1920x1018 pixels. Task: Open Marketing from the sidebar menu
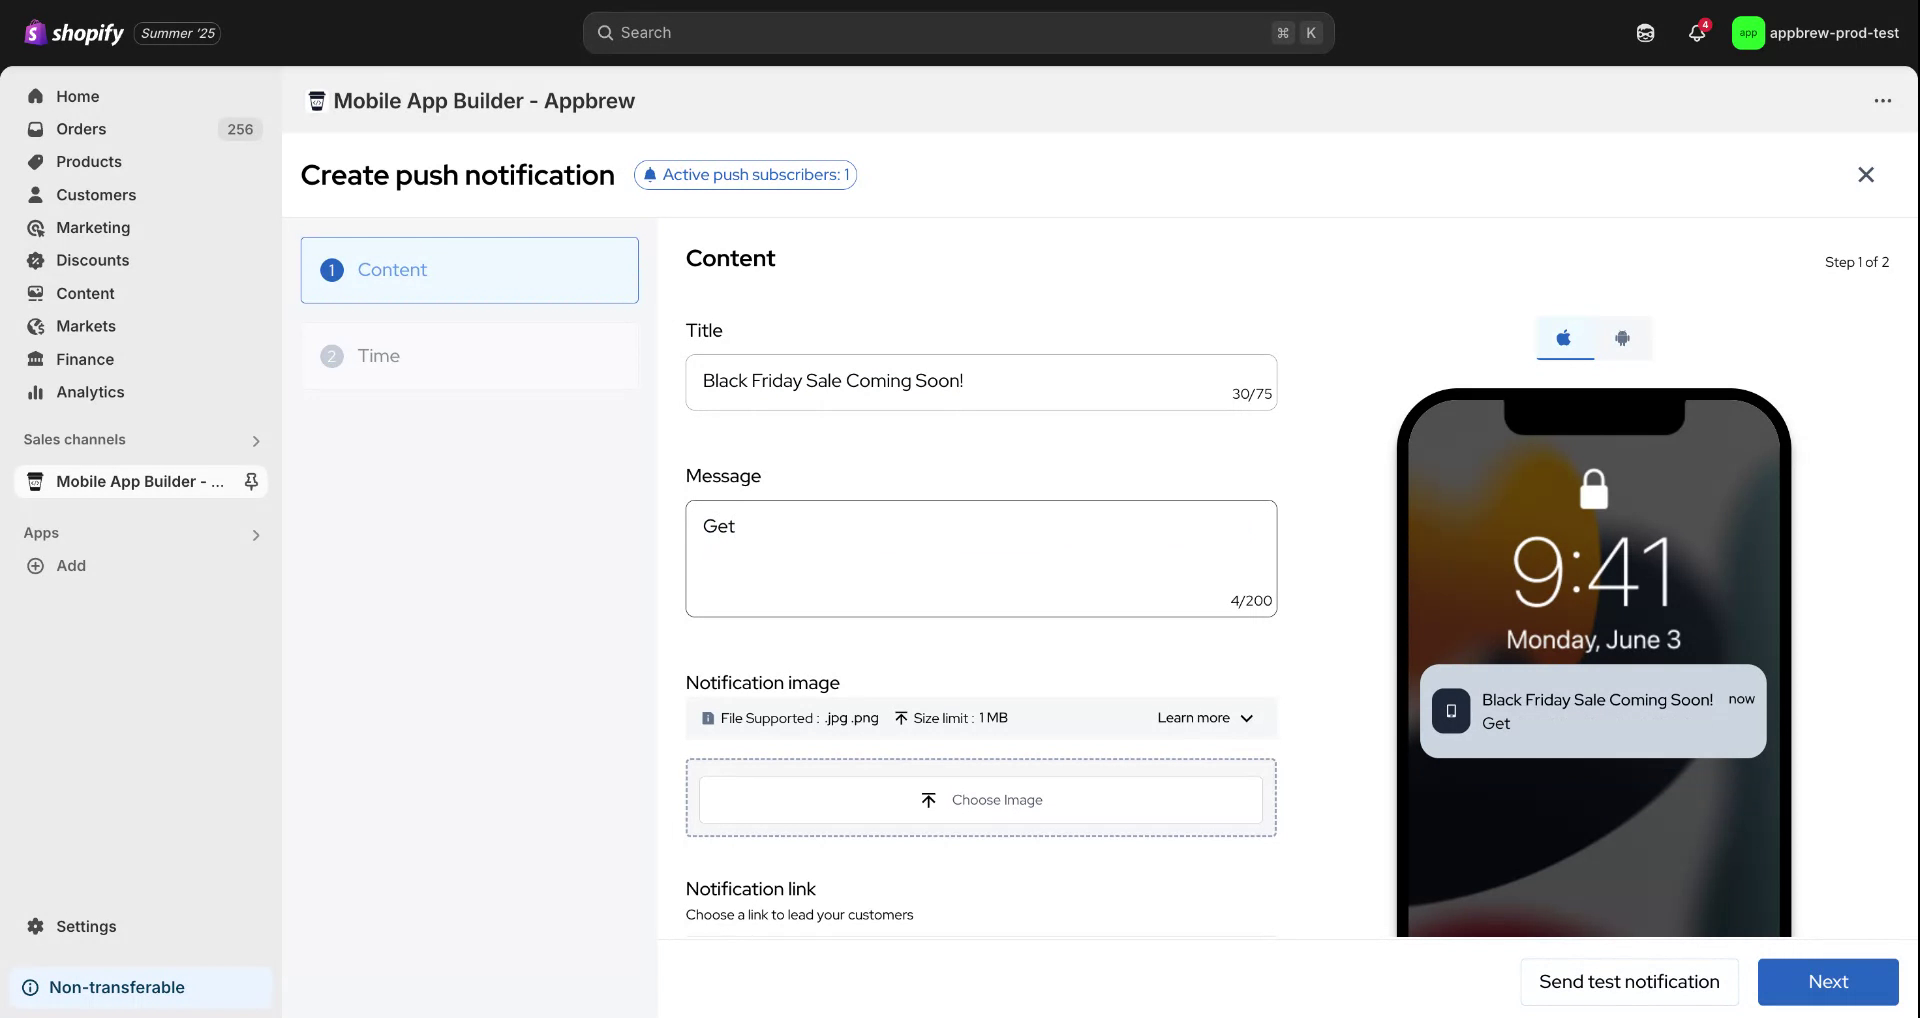click(92, 227)
